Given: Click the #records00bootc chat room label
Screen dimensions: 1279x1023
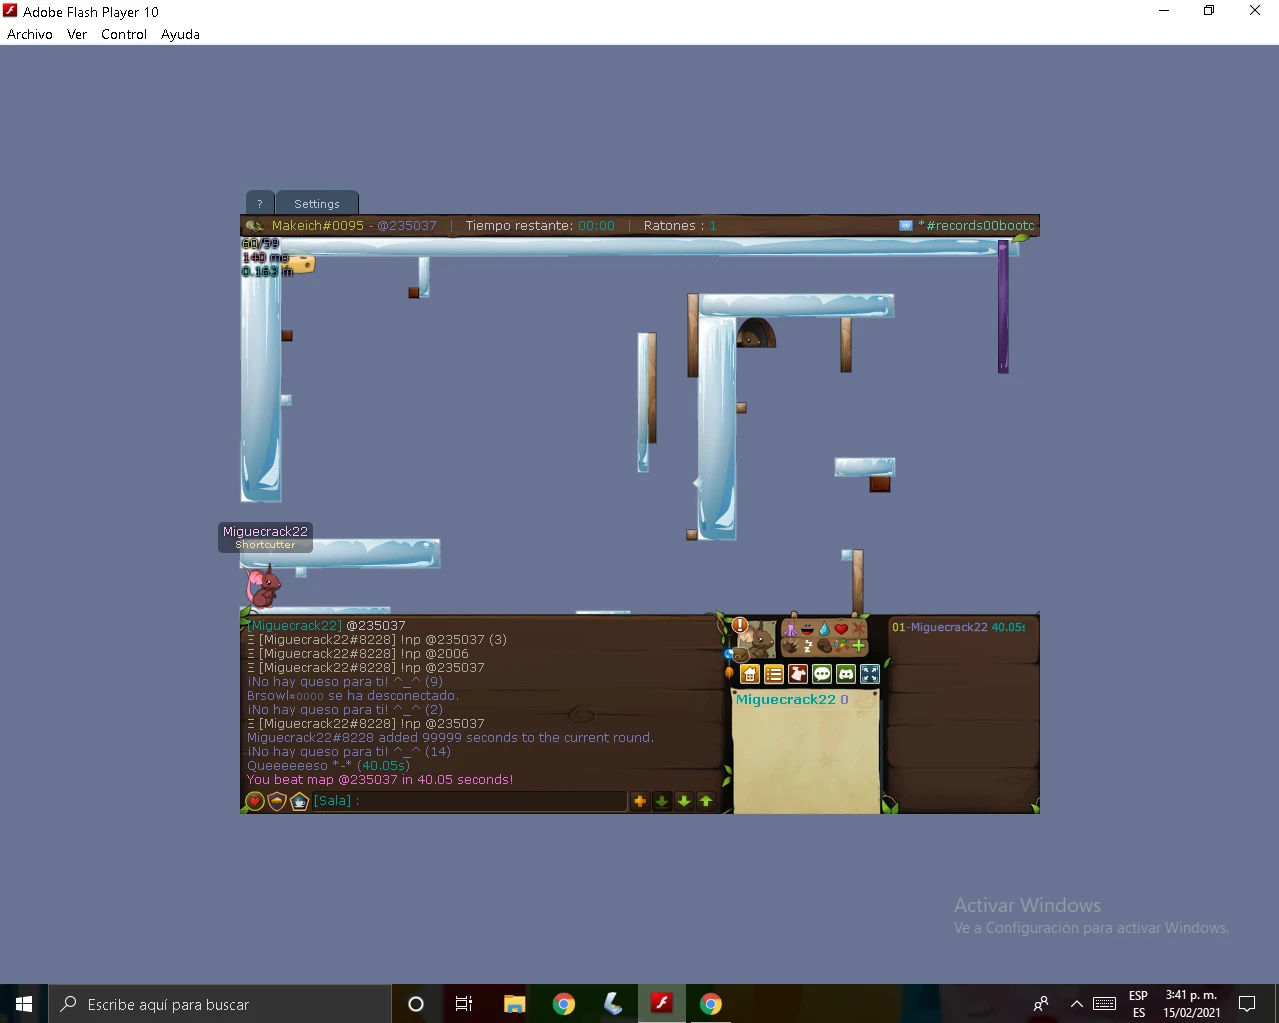Looking at the screenshot, I should point(976,226).
